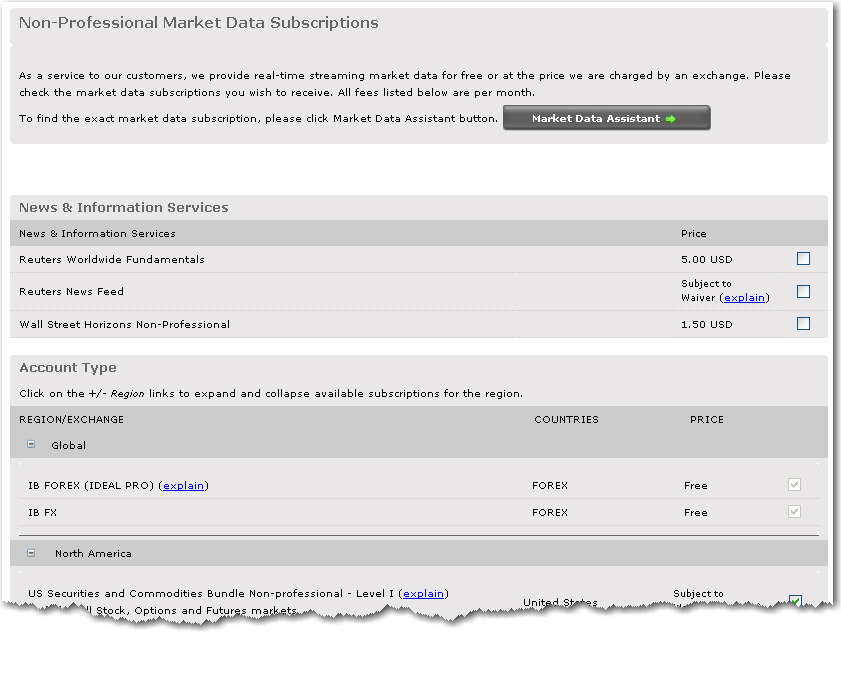Select the North America region label

click(x=93, y=554)
